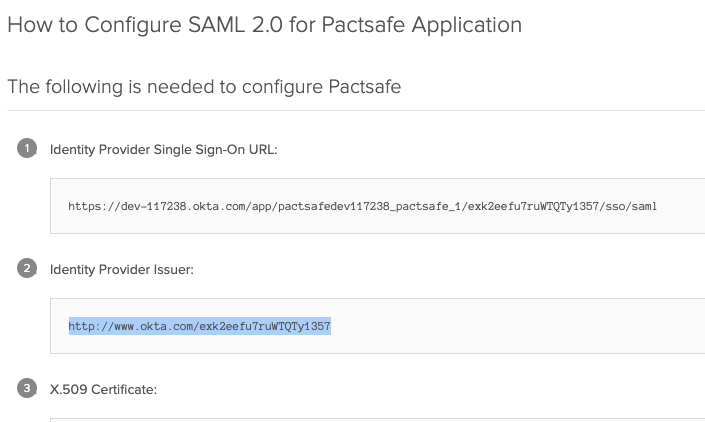Click the word 'Pactsafe' in the subheading

[x=365, y=87]
